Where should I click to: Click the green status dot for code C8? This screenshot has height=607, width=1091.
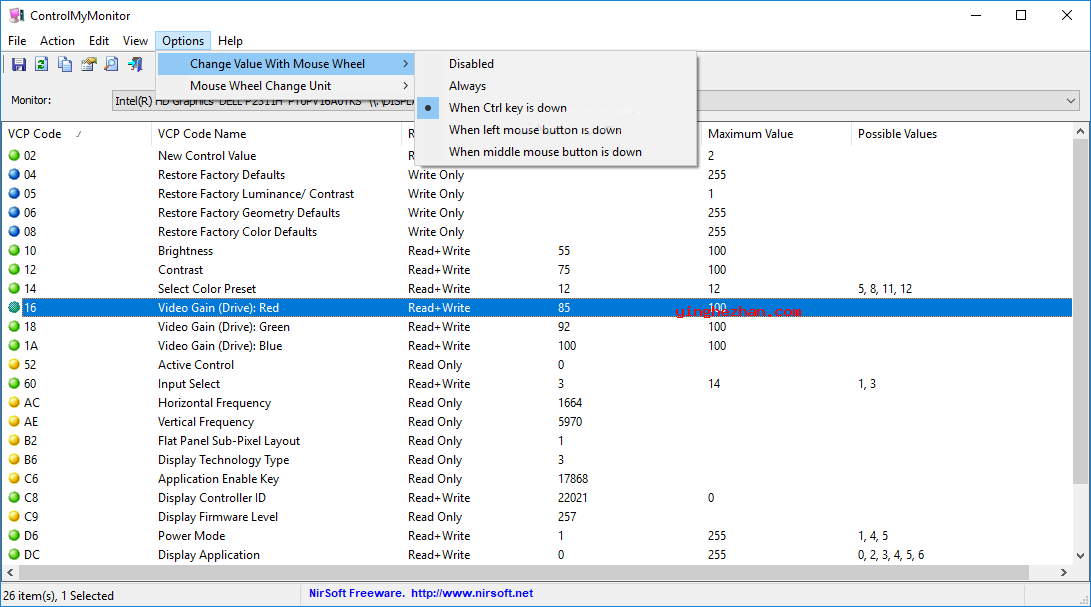14,497
